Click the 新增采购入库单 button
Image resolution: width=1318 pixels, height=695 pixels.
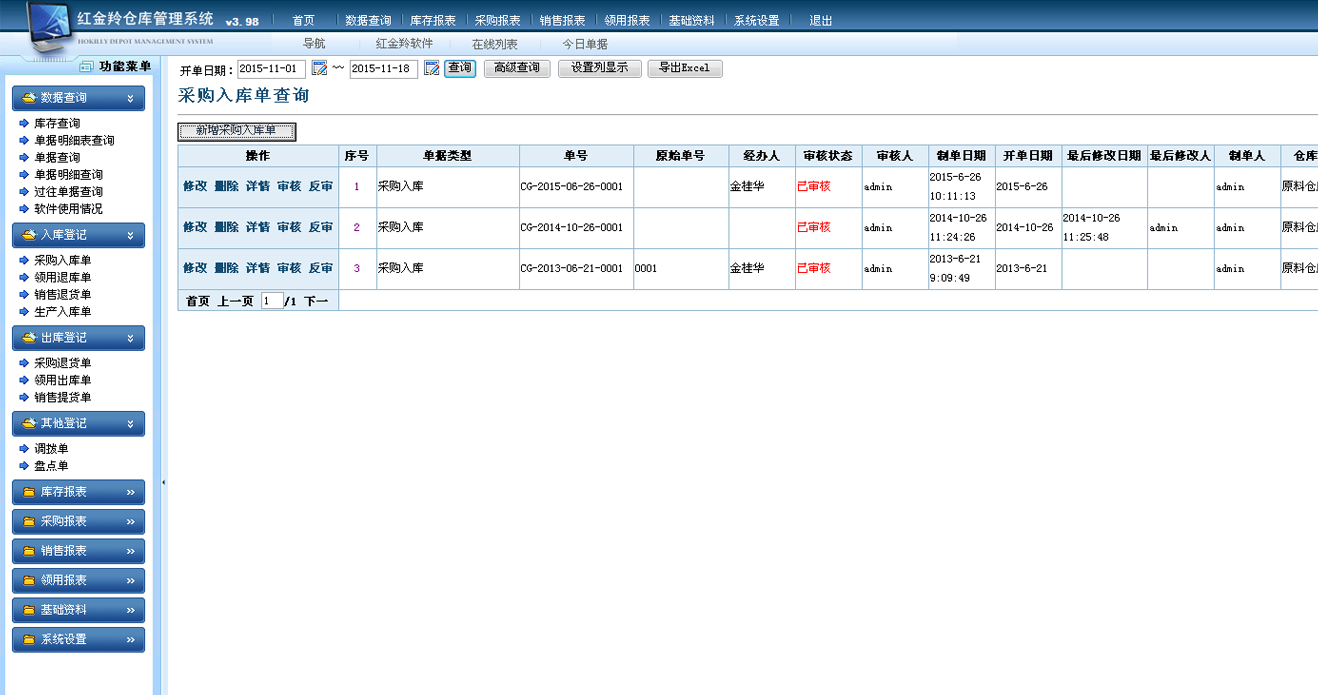(237, 131)
